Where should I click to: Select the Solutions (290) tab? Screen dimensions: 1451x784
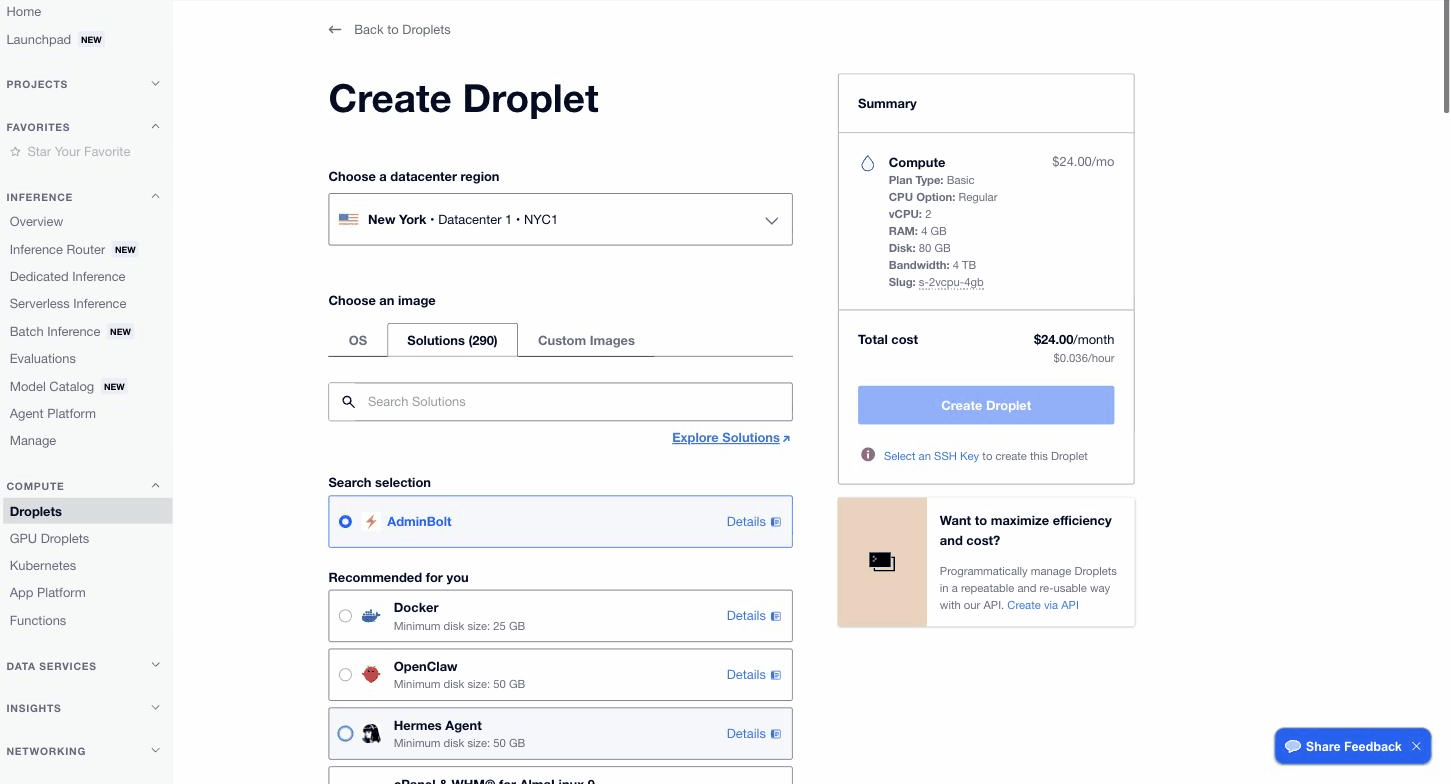[x=452, y=340]
